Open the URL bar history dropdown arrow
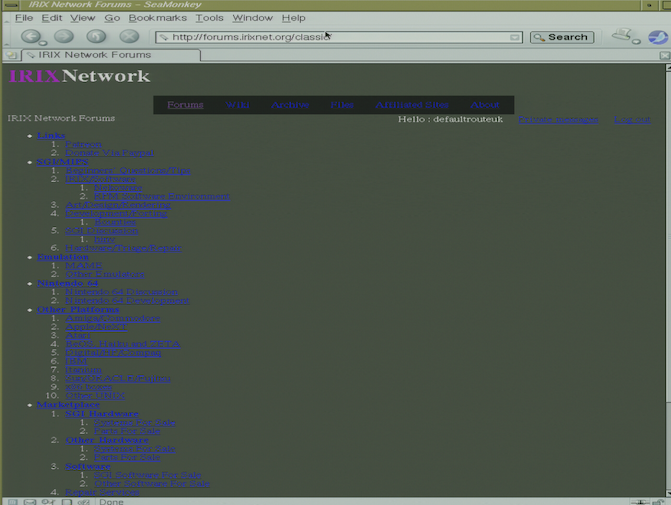 coord(515,38)
